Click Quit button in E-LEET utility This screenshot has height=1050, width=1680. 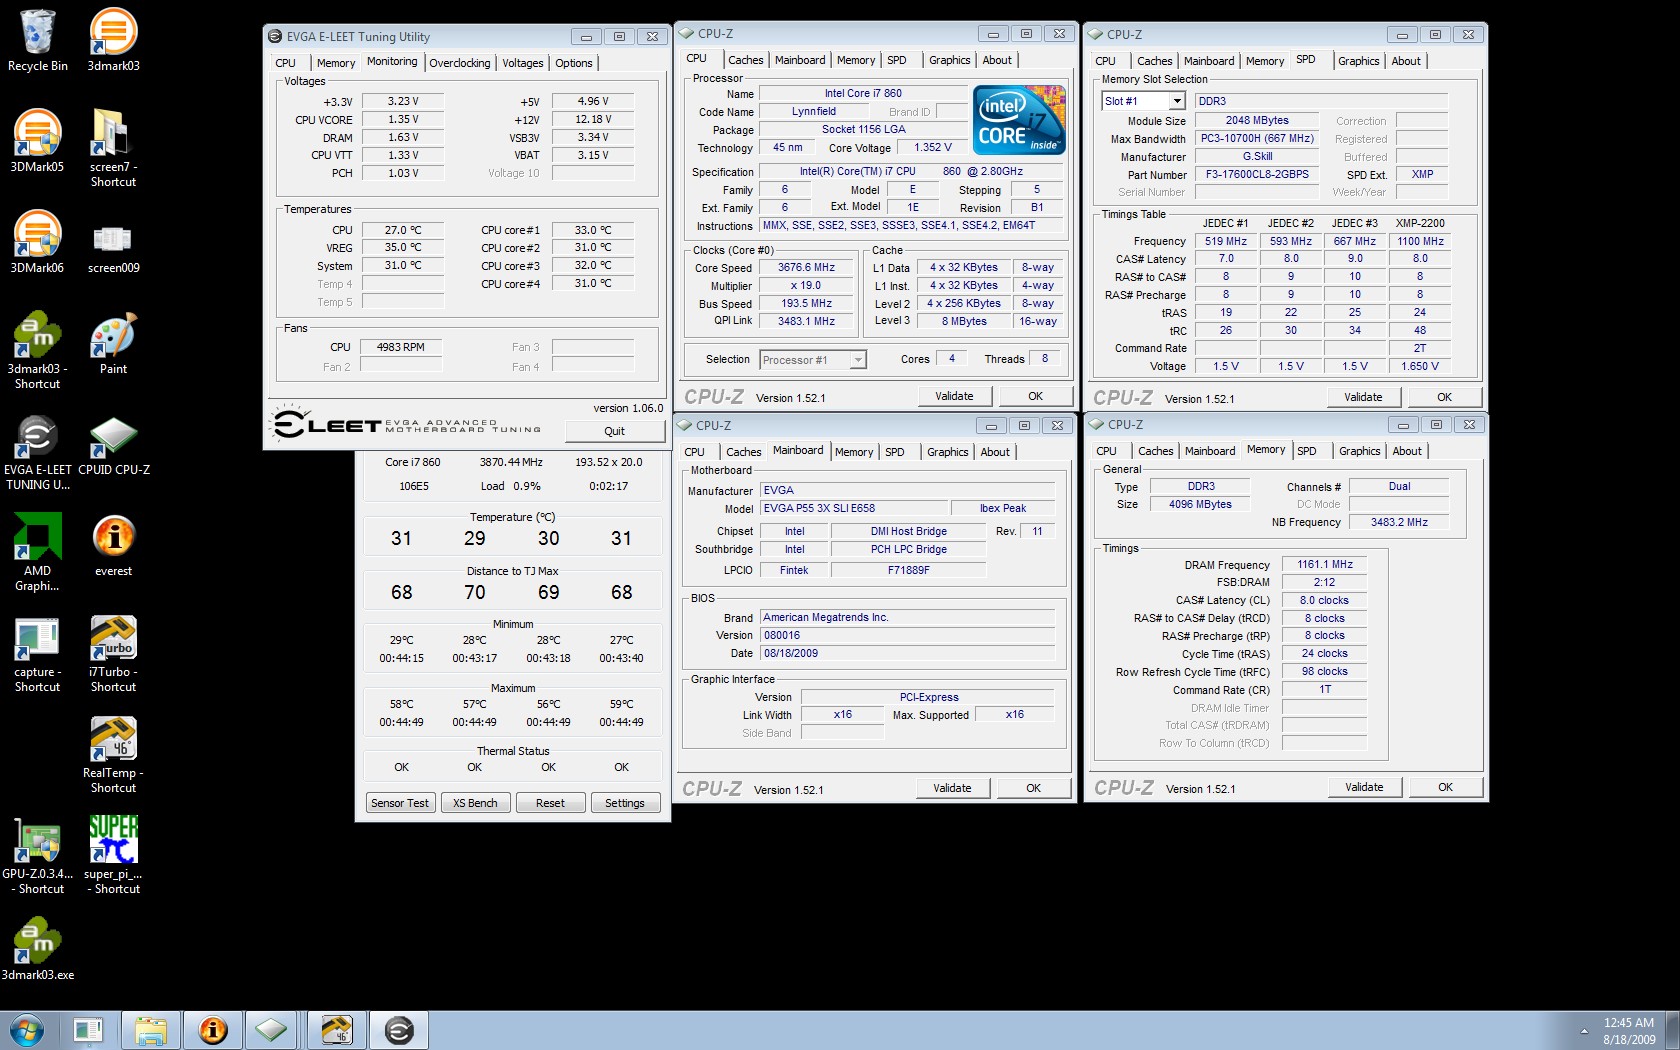pyautogui.click(x=614, y=431)
